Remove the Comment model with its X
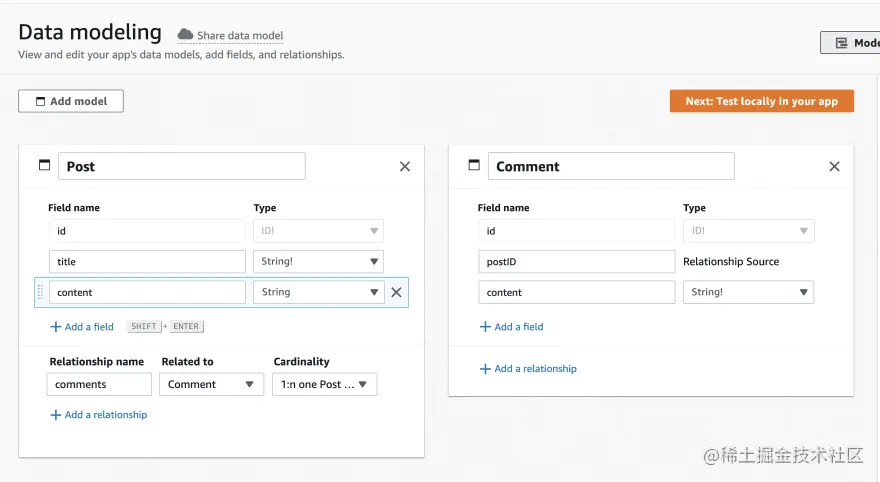 pyautogui.click(x=835, y=167)
